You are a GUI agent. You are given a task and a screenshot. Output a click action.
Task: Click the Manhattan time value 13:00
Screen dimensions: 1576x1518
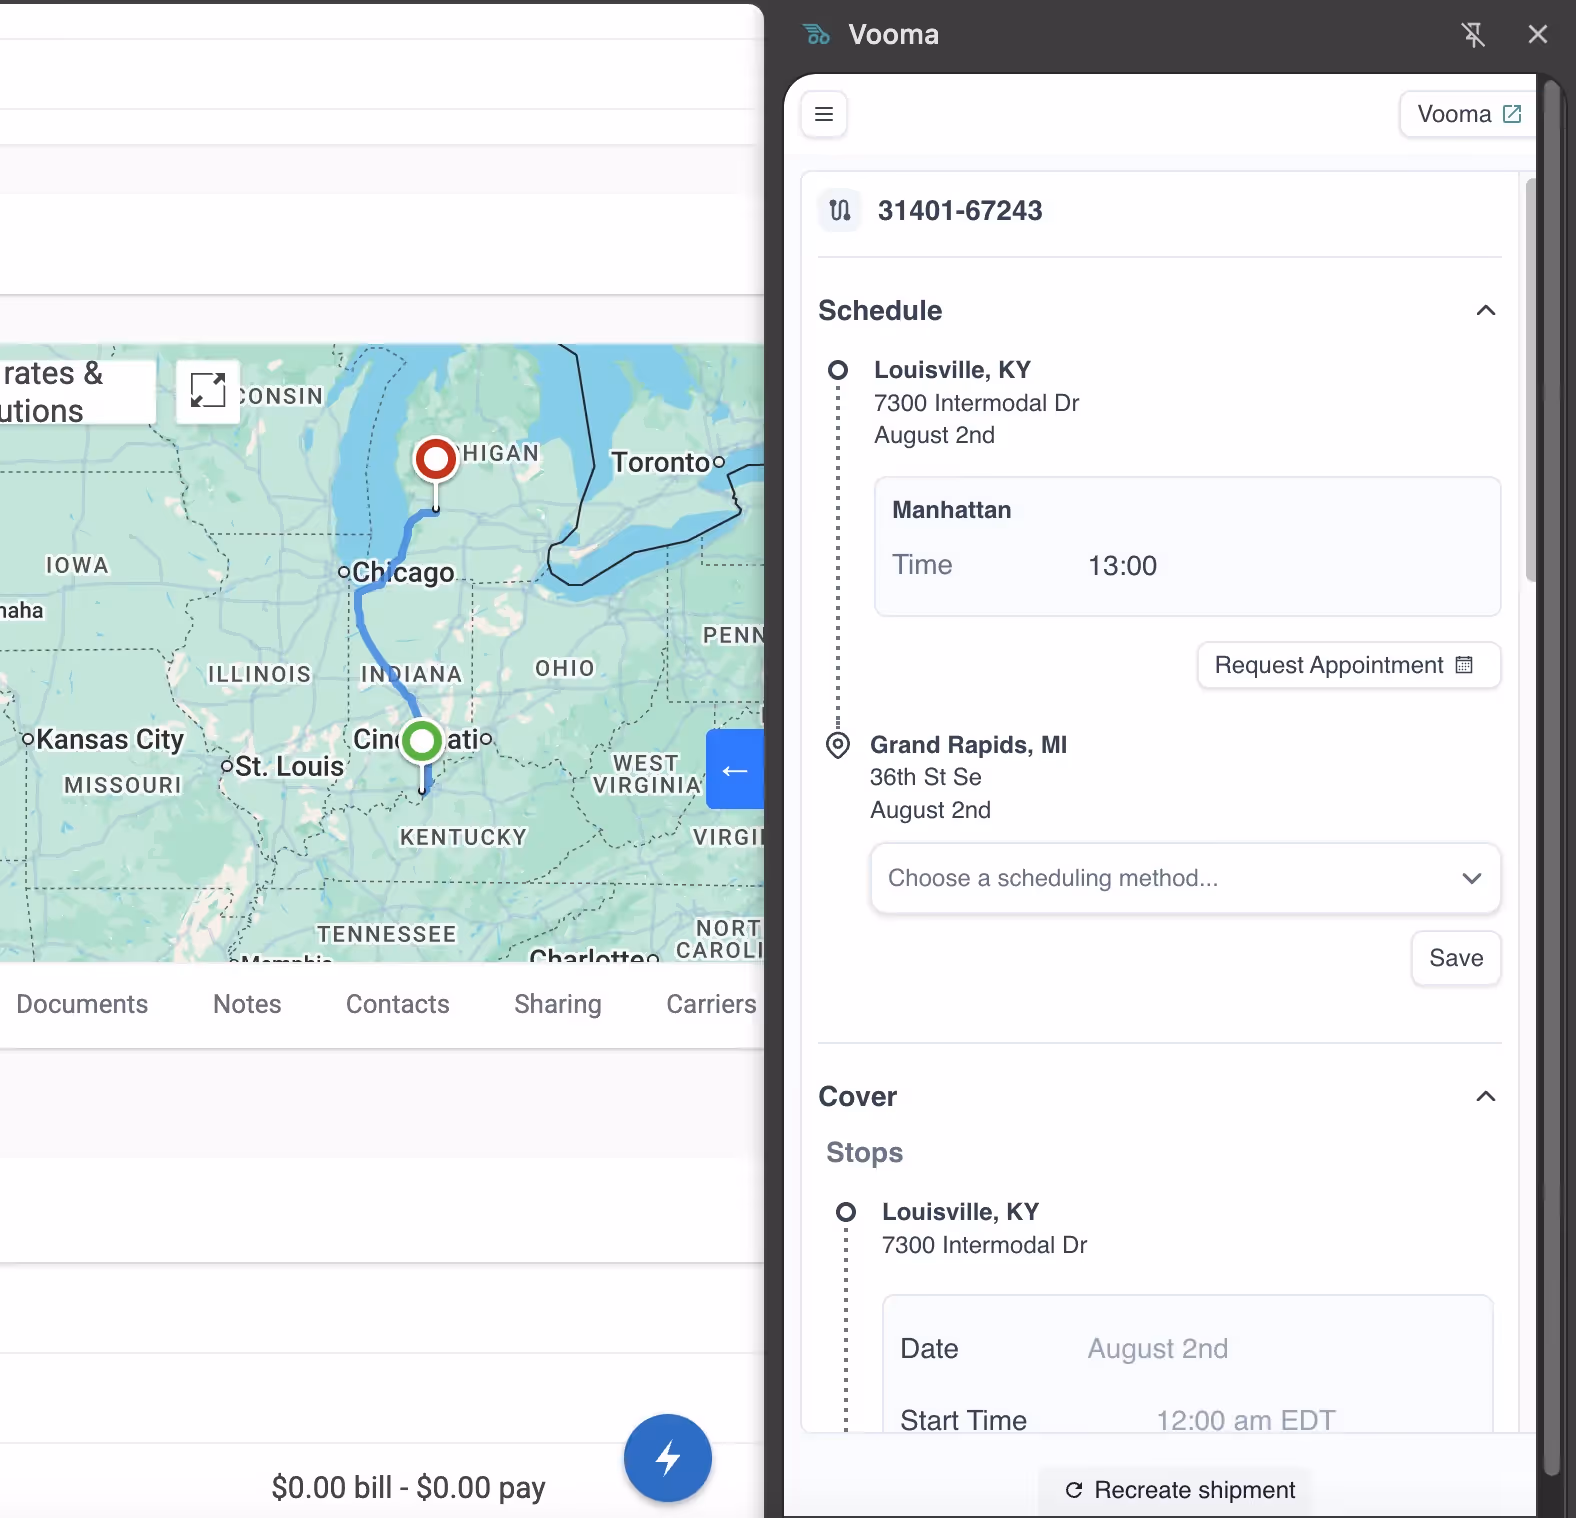pos(1122,566)
